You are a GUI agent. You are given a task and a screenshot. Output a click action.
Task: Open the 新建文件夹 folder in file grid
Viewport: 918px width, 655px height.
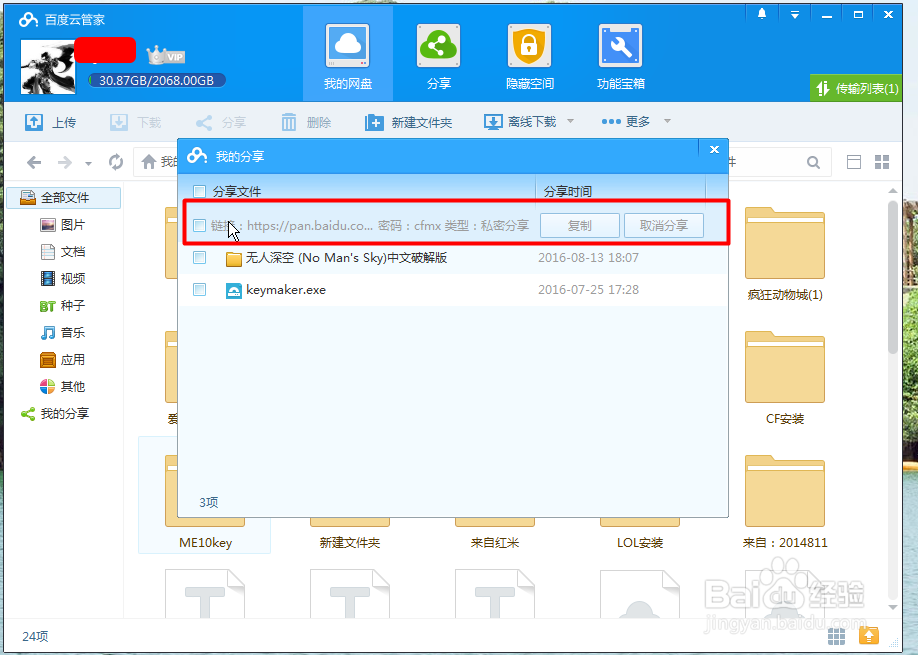(350, 534)
